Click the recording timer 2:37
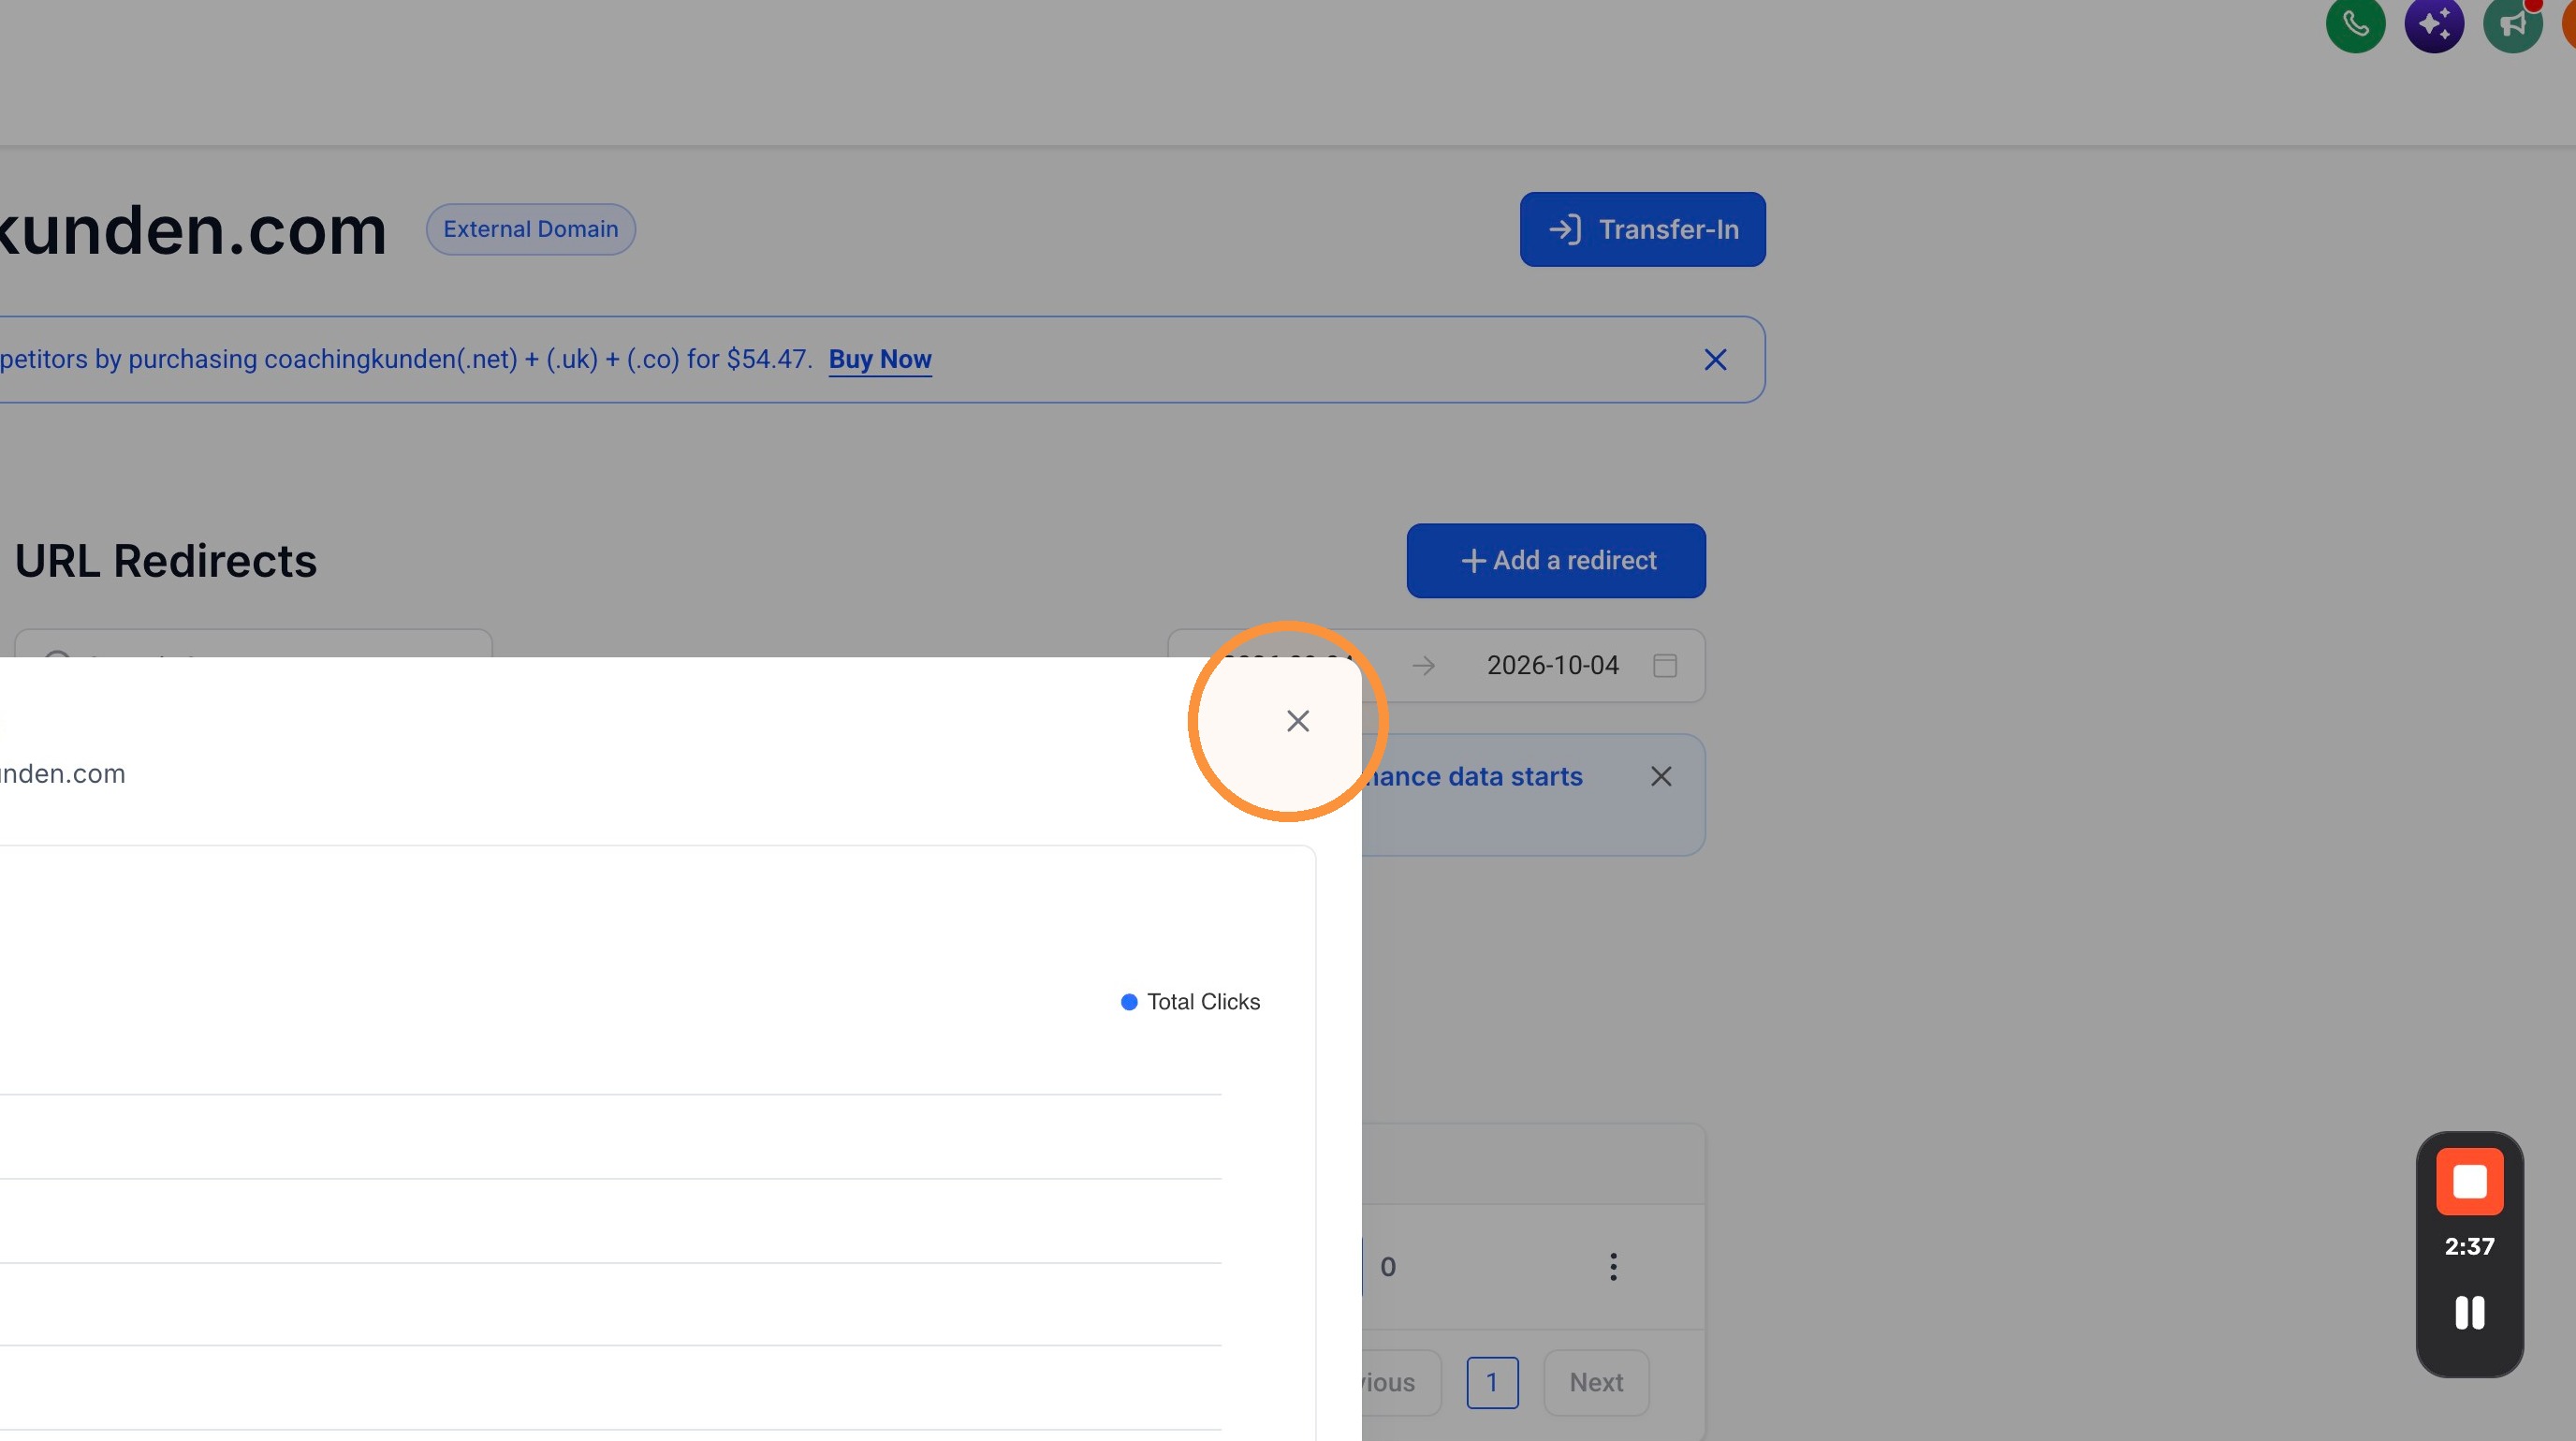Screen dimensions: 2576x1441 [2469, 1247]
